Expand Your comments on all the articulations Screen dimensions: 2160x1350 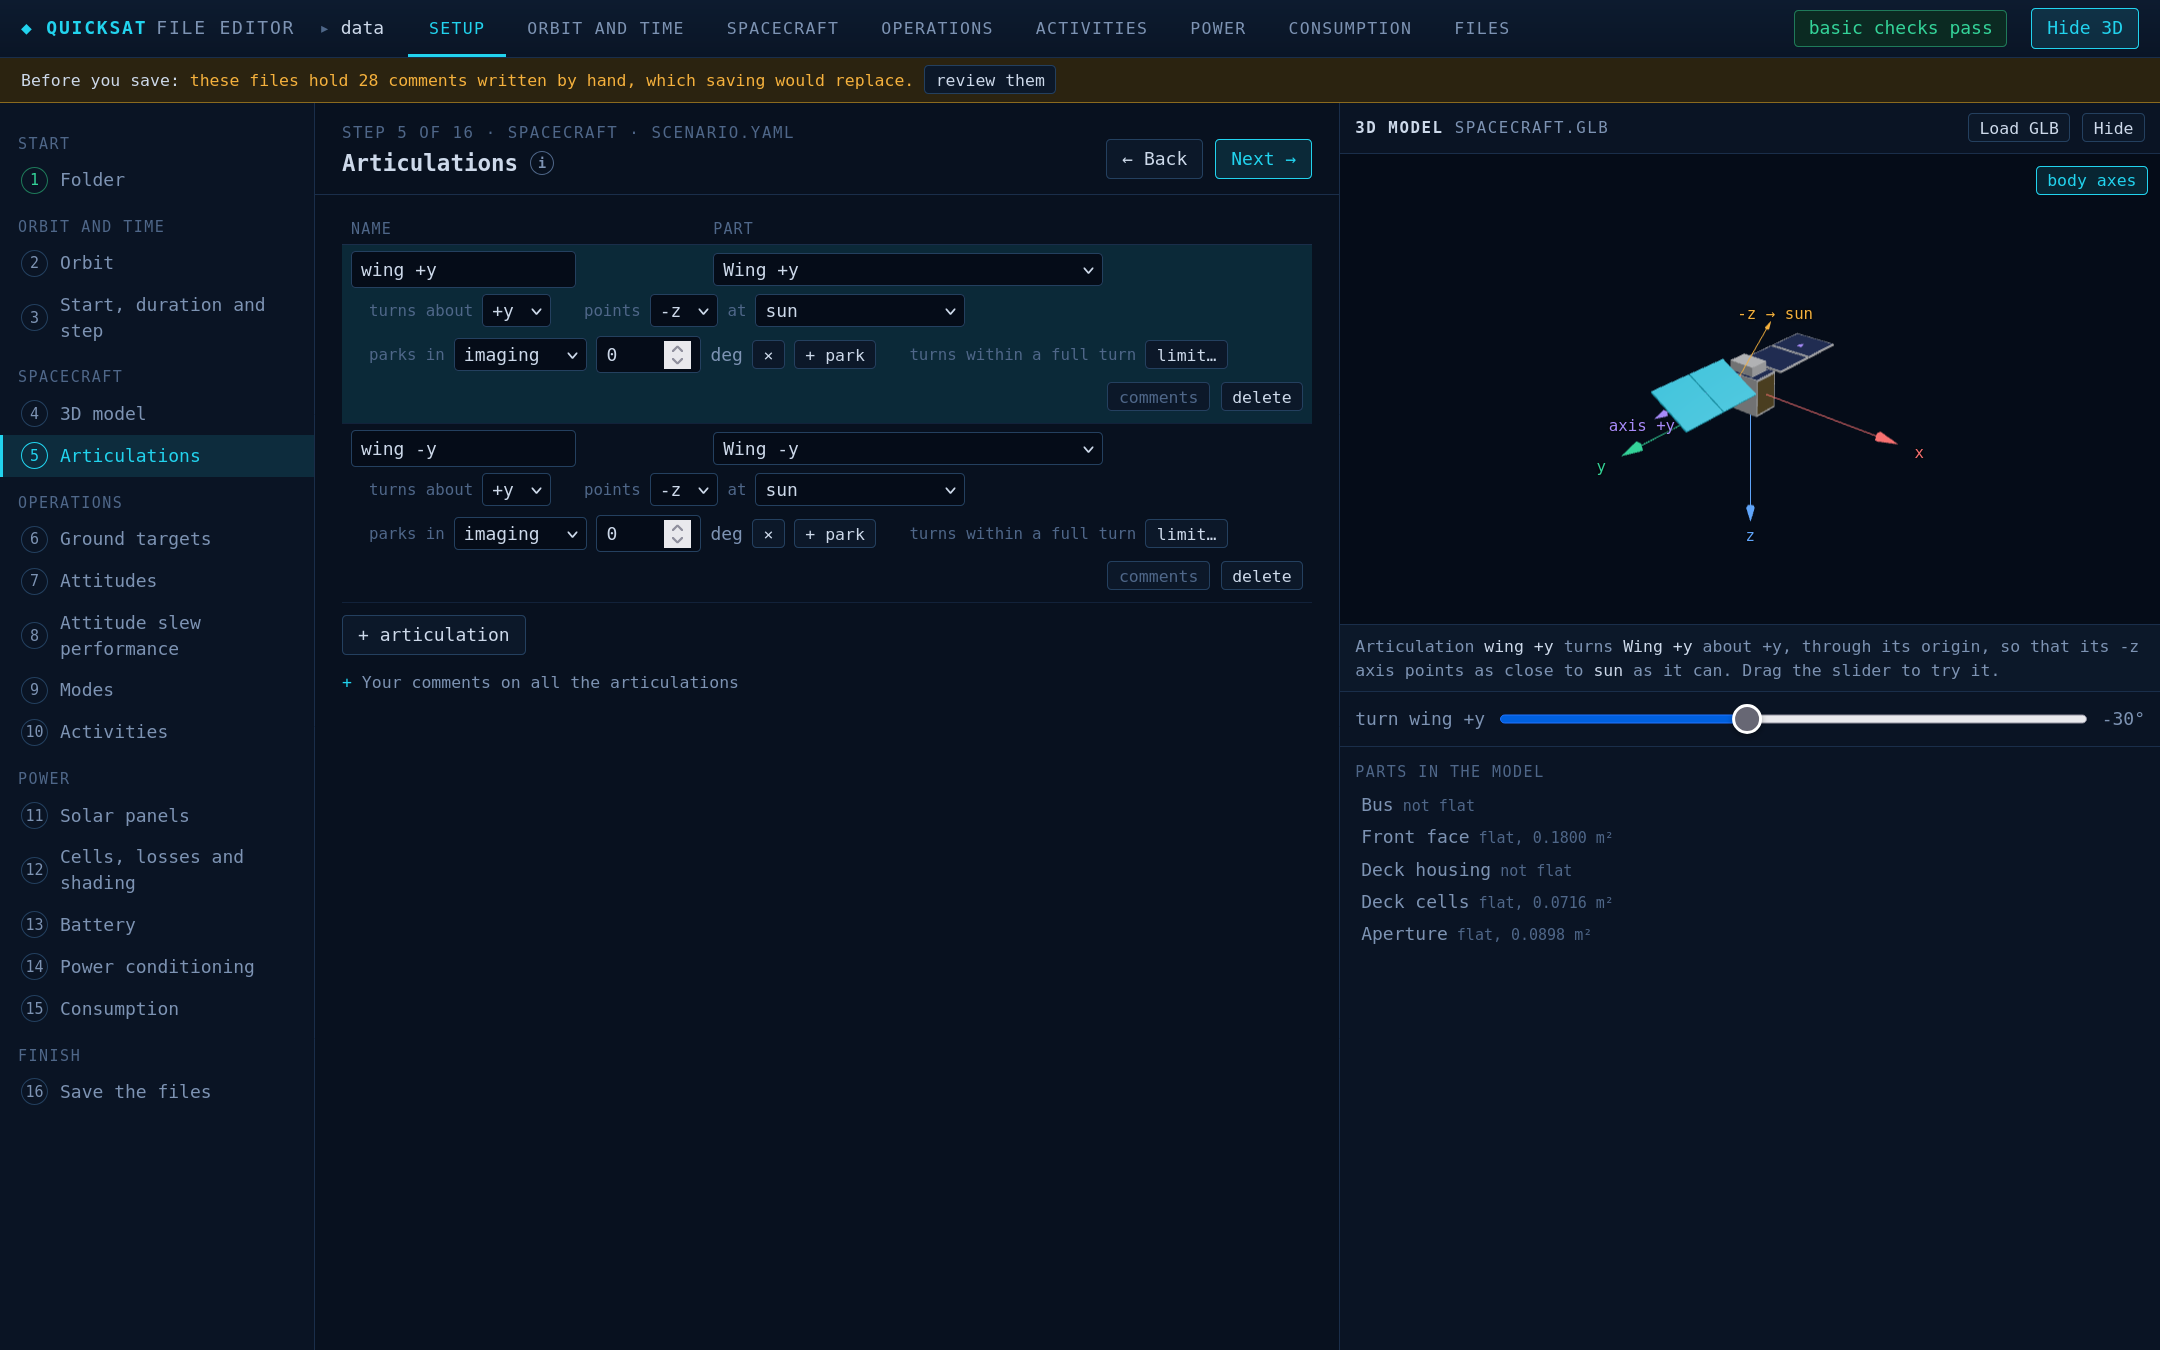[540, 683]
